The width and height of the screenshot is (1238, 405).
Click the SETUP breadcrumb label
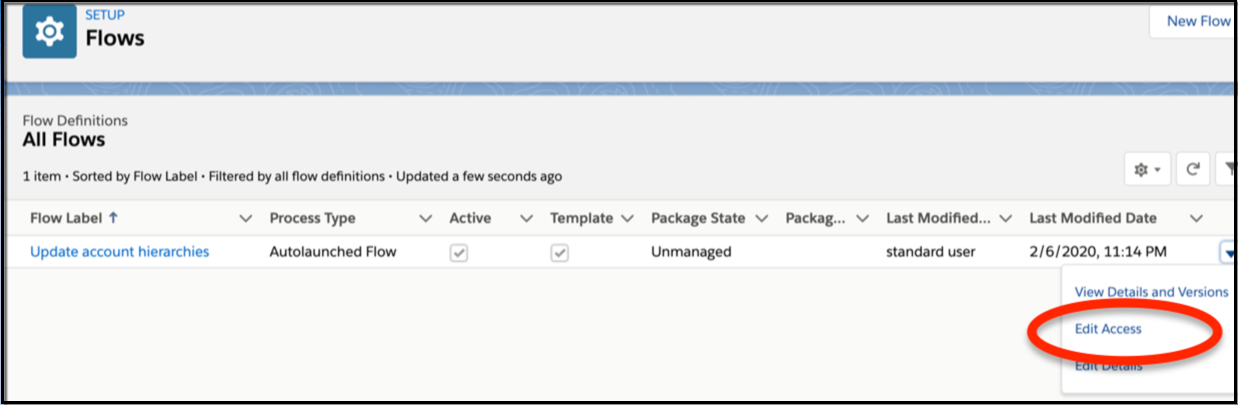[x=106, y=15]
